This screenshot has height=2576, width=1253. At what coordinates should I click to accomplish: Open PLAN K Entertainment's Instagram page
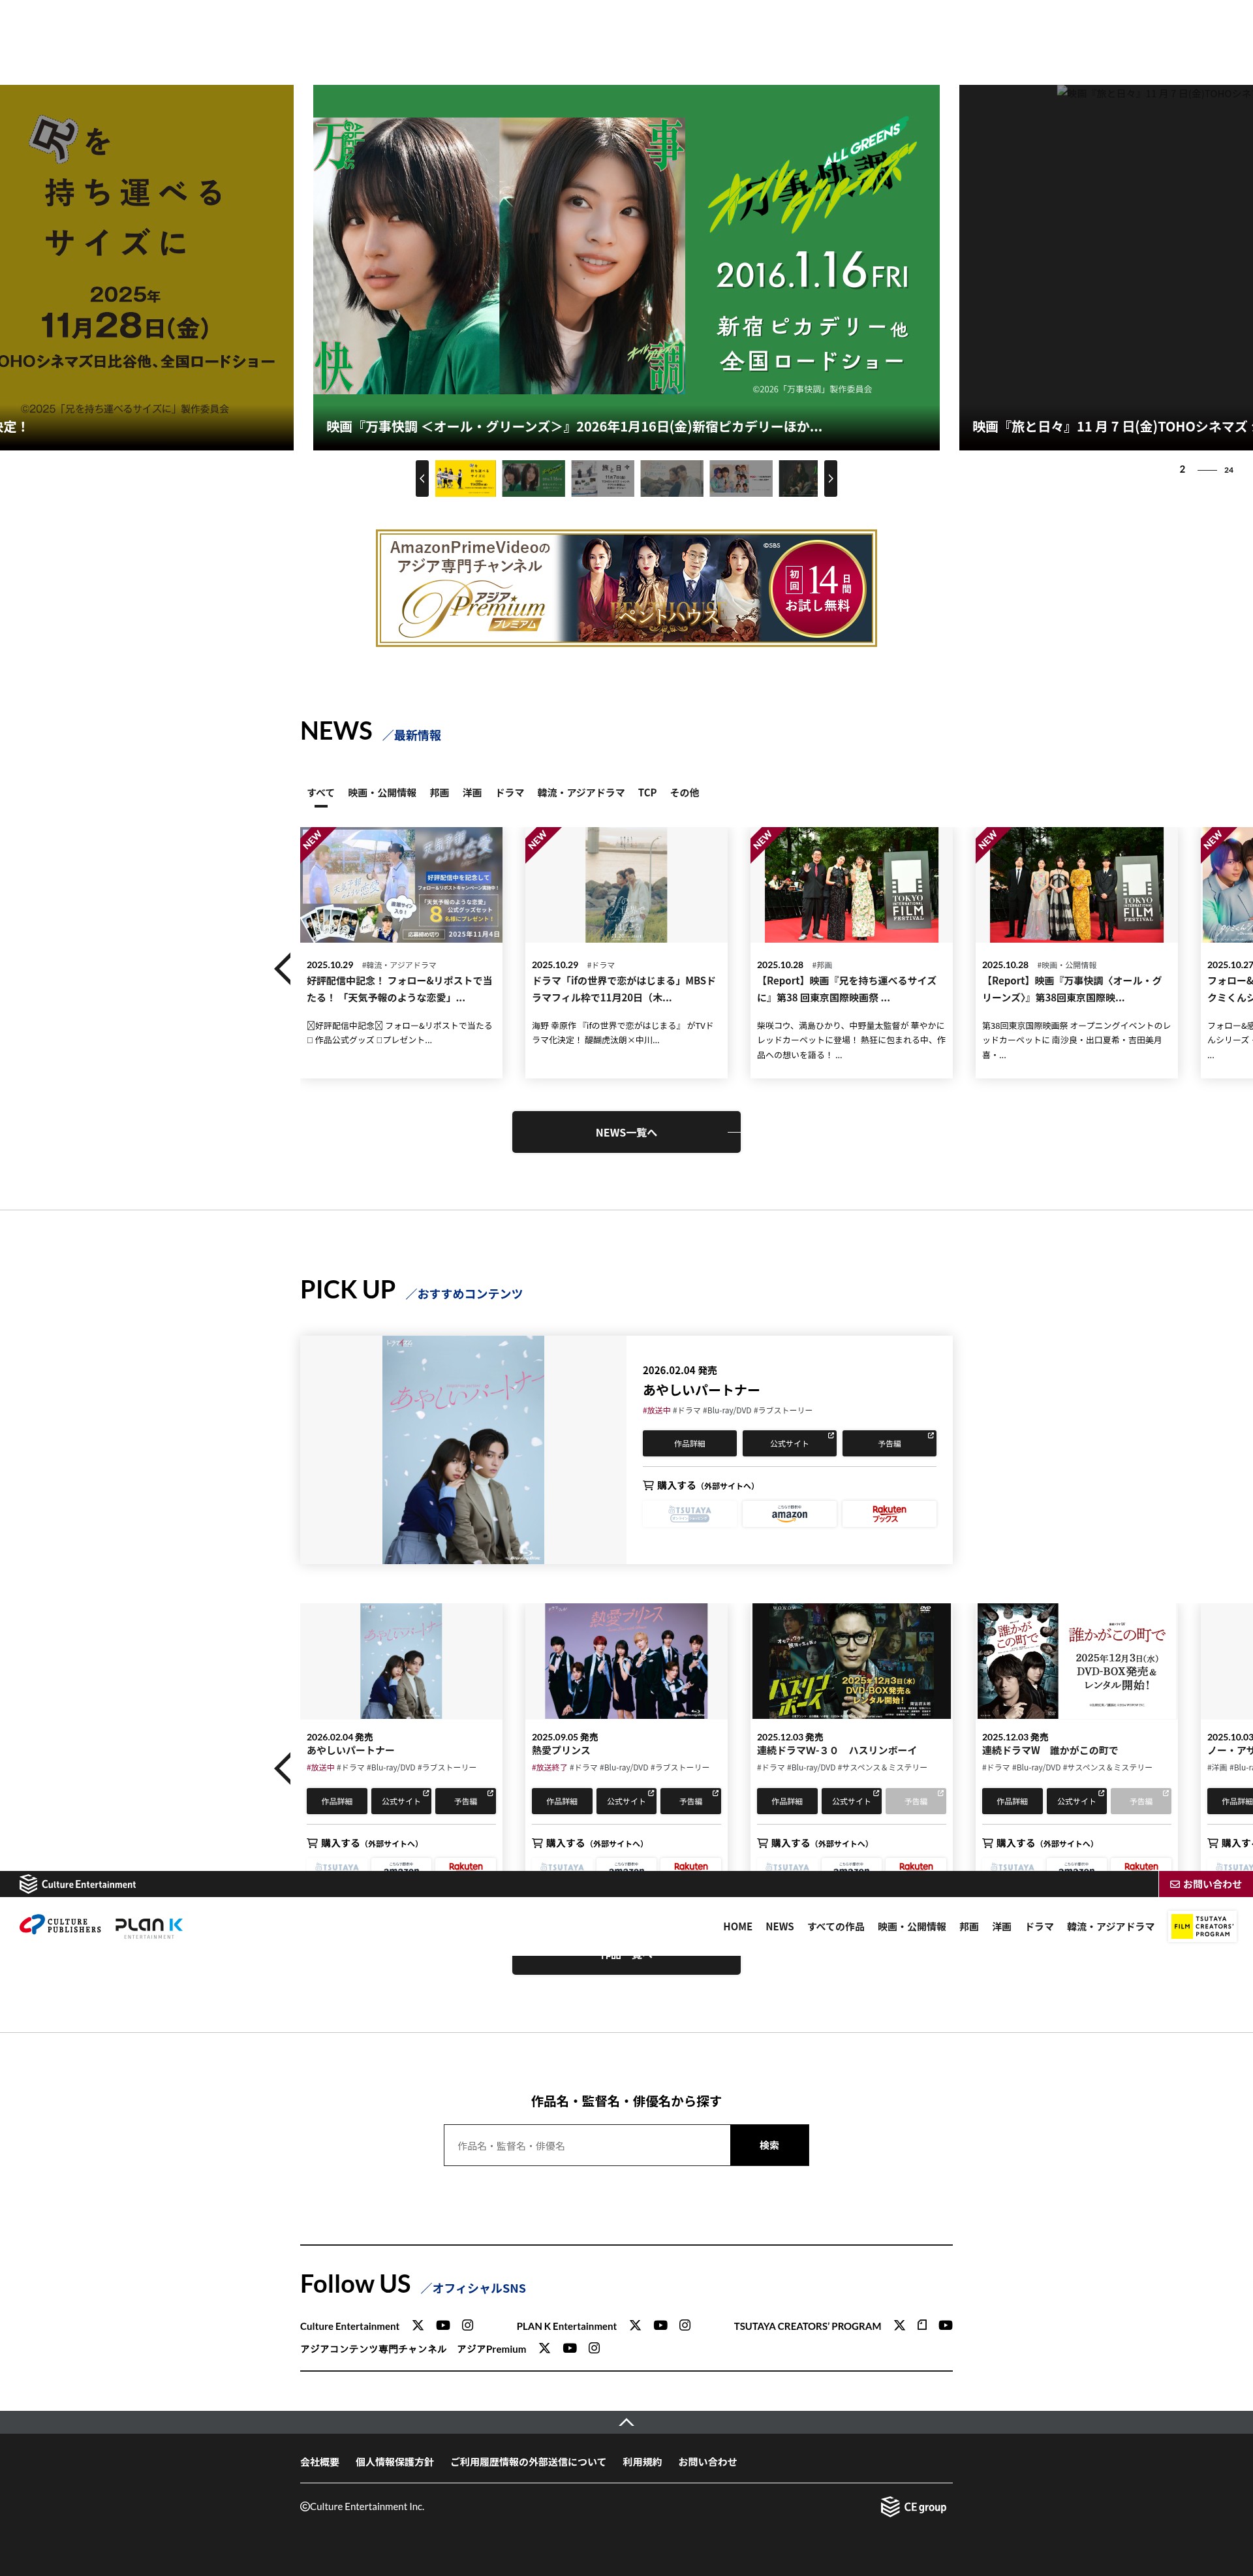(x=685, y=2325)
